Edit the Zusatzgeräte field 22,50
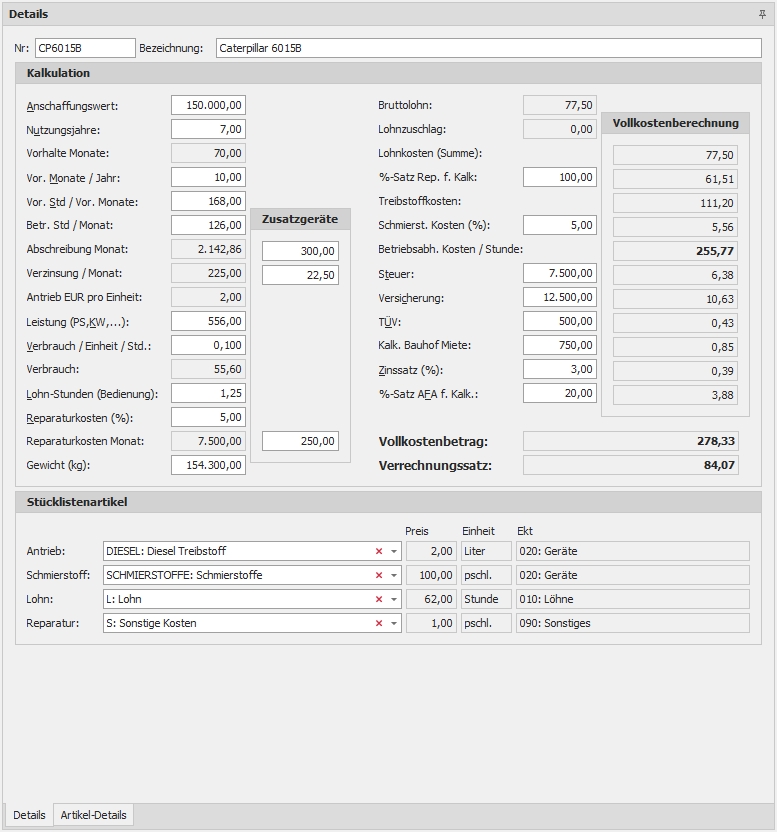 (x=300, y=275)
